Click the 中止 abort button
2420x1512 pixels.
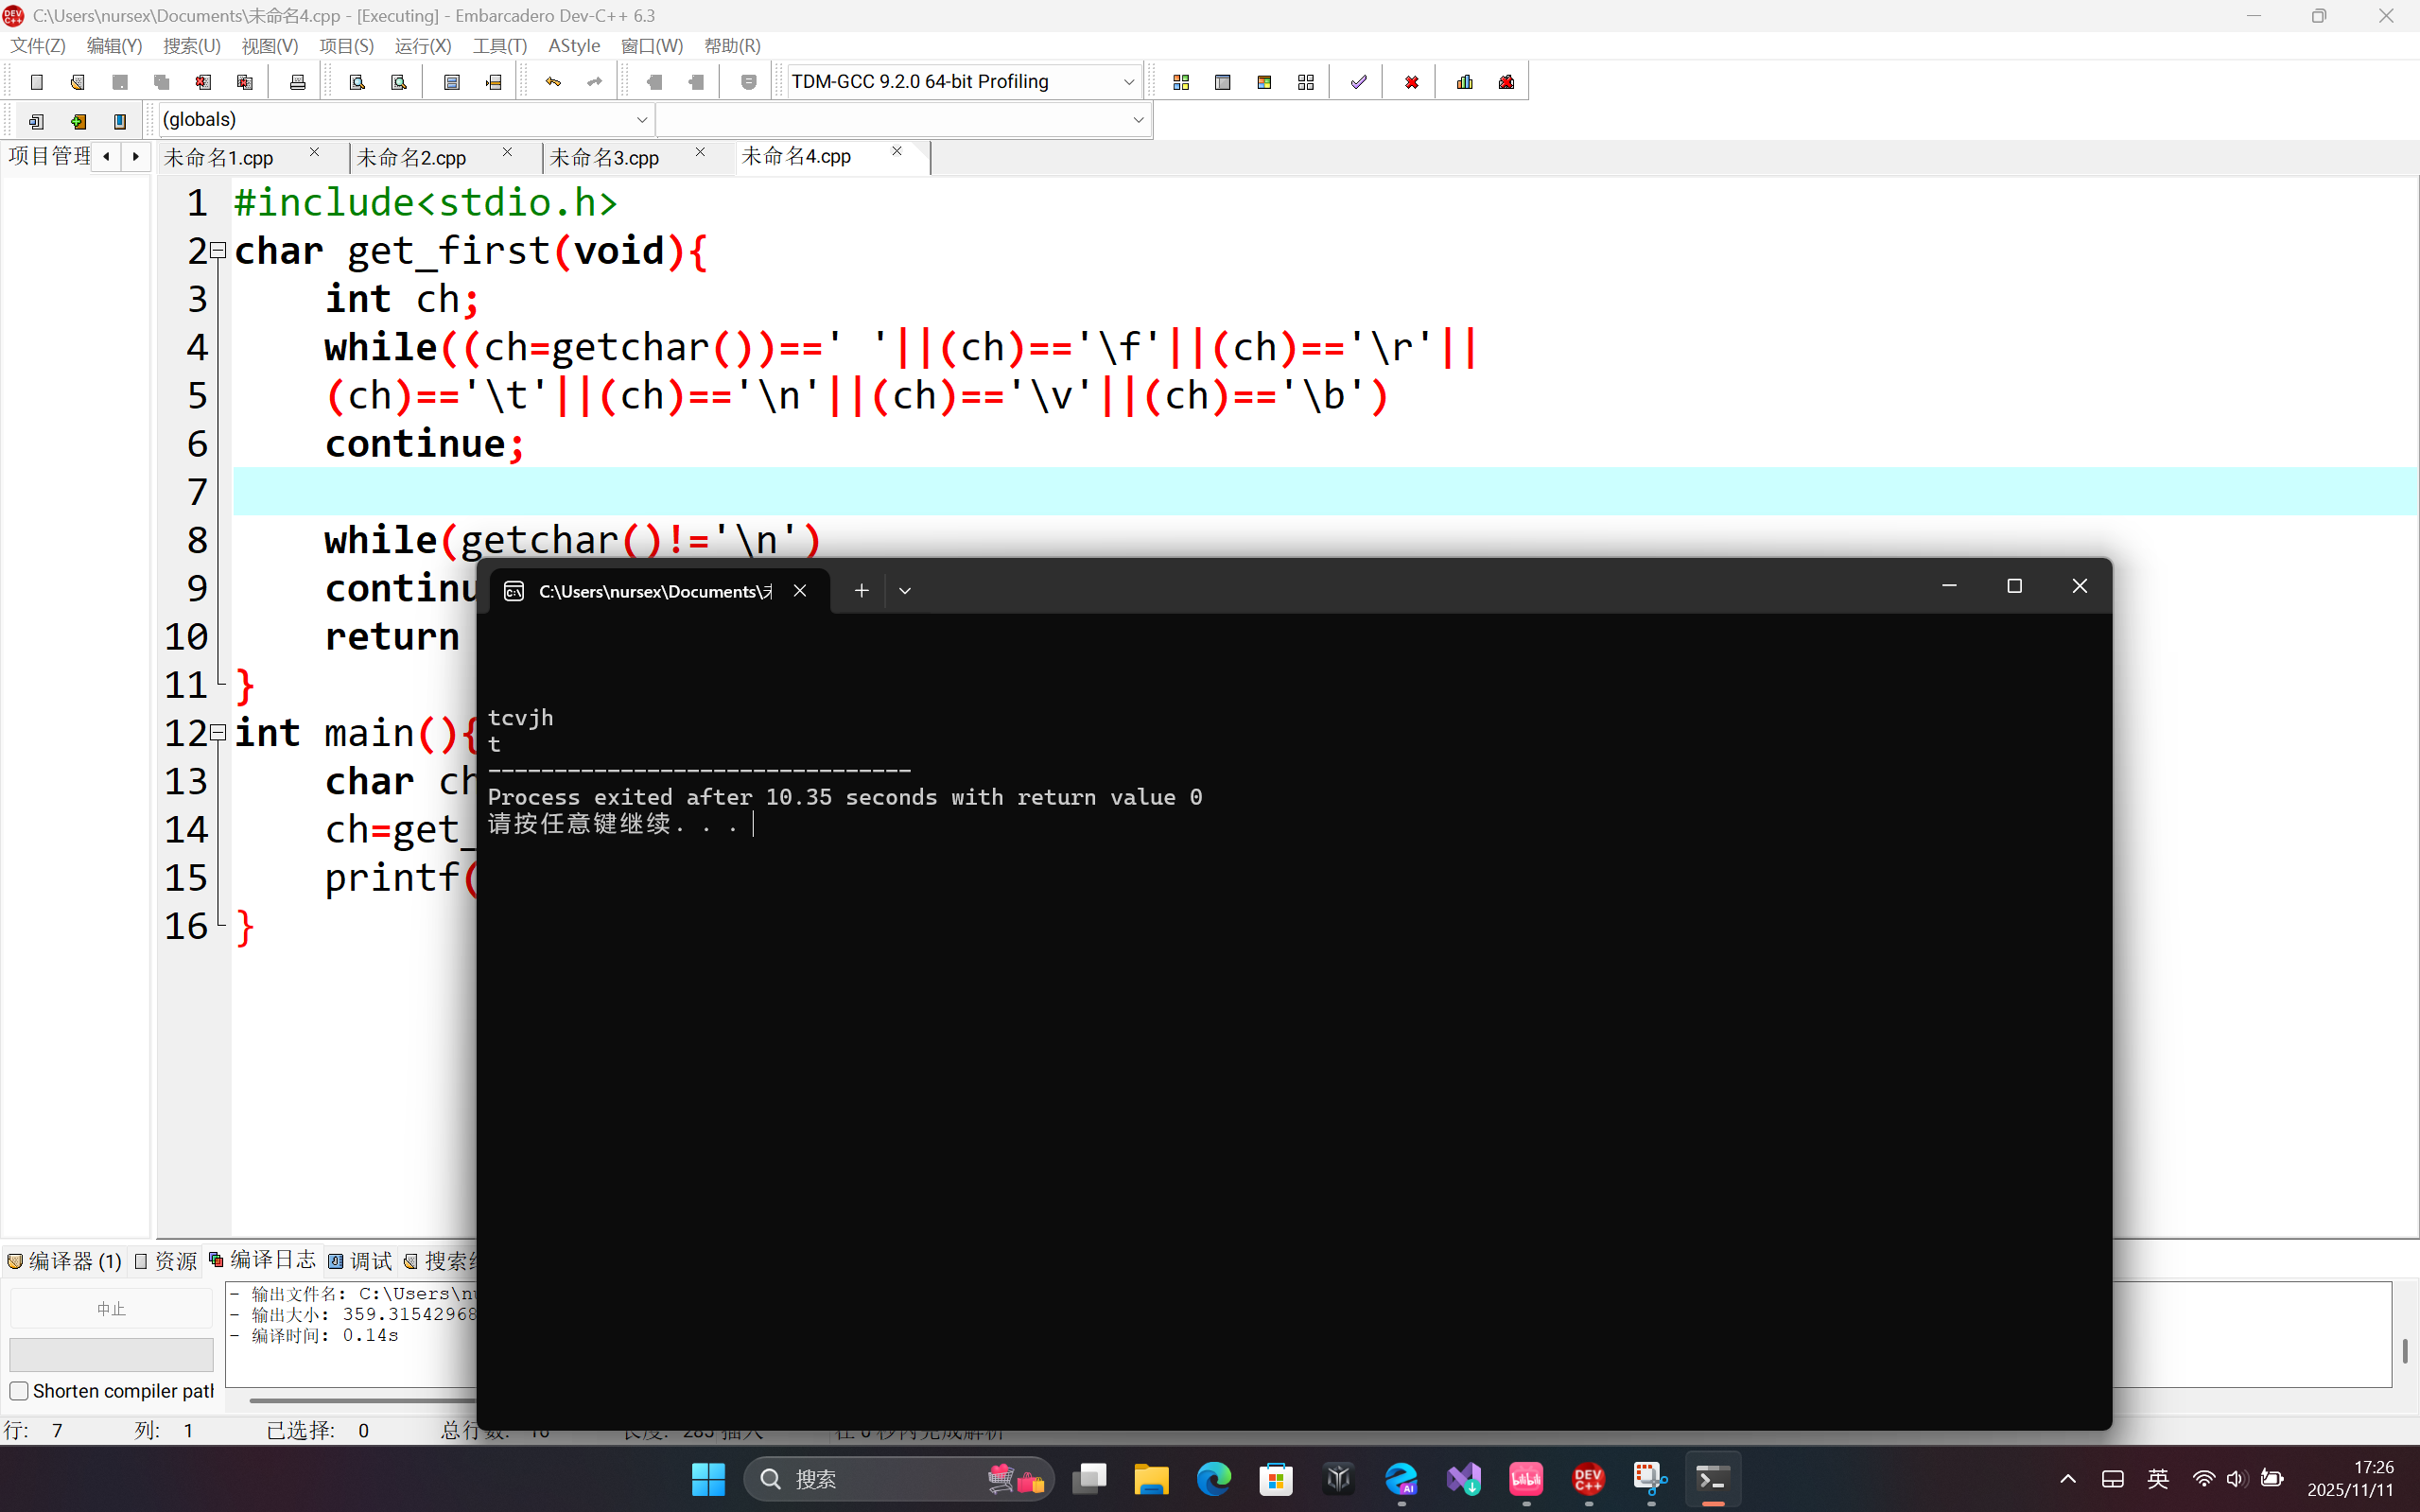tap(111, 1308)
